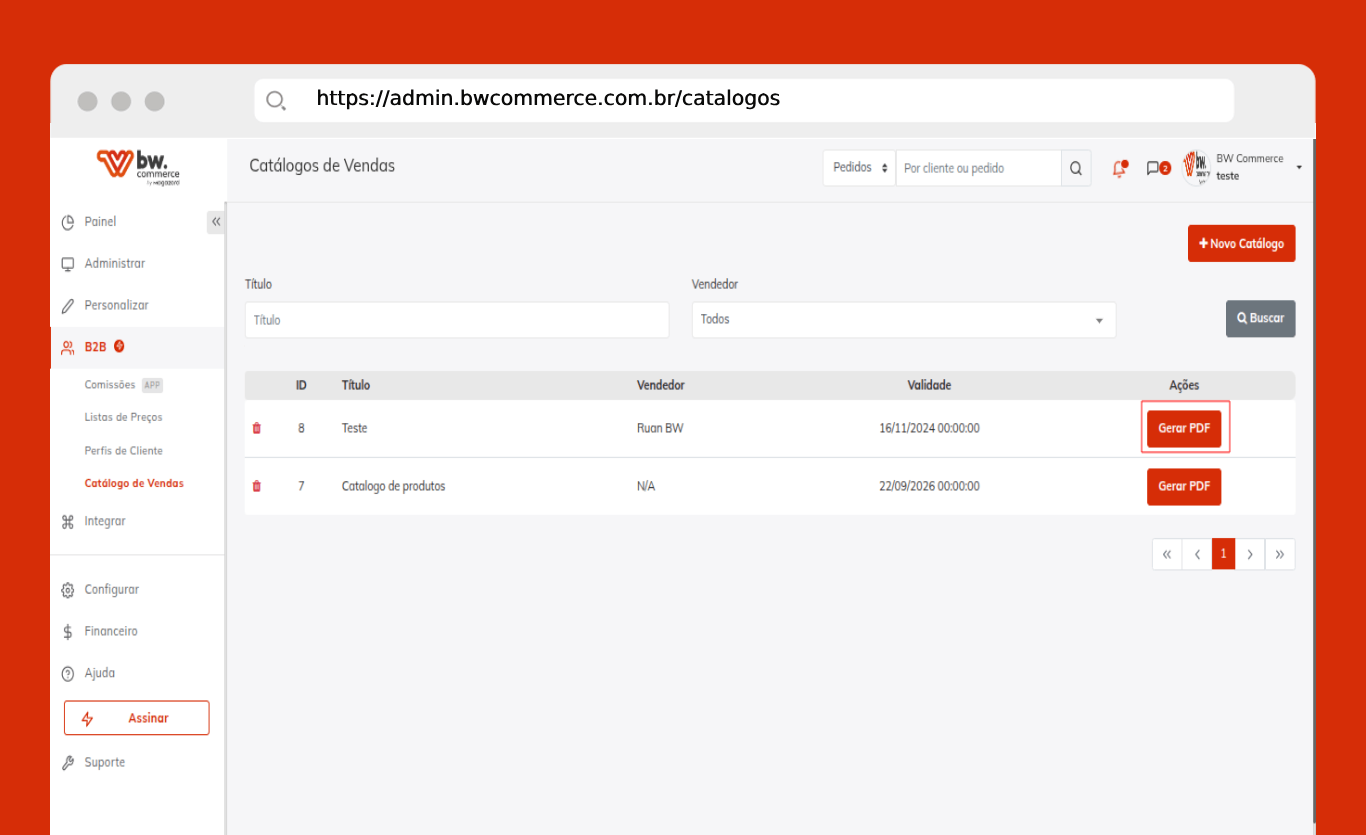Open the Pedidos search type dropdown
Viewport: 1366px width, 835px height.
(x=859, y=168)
